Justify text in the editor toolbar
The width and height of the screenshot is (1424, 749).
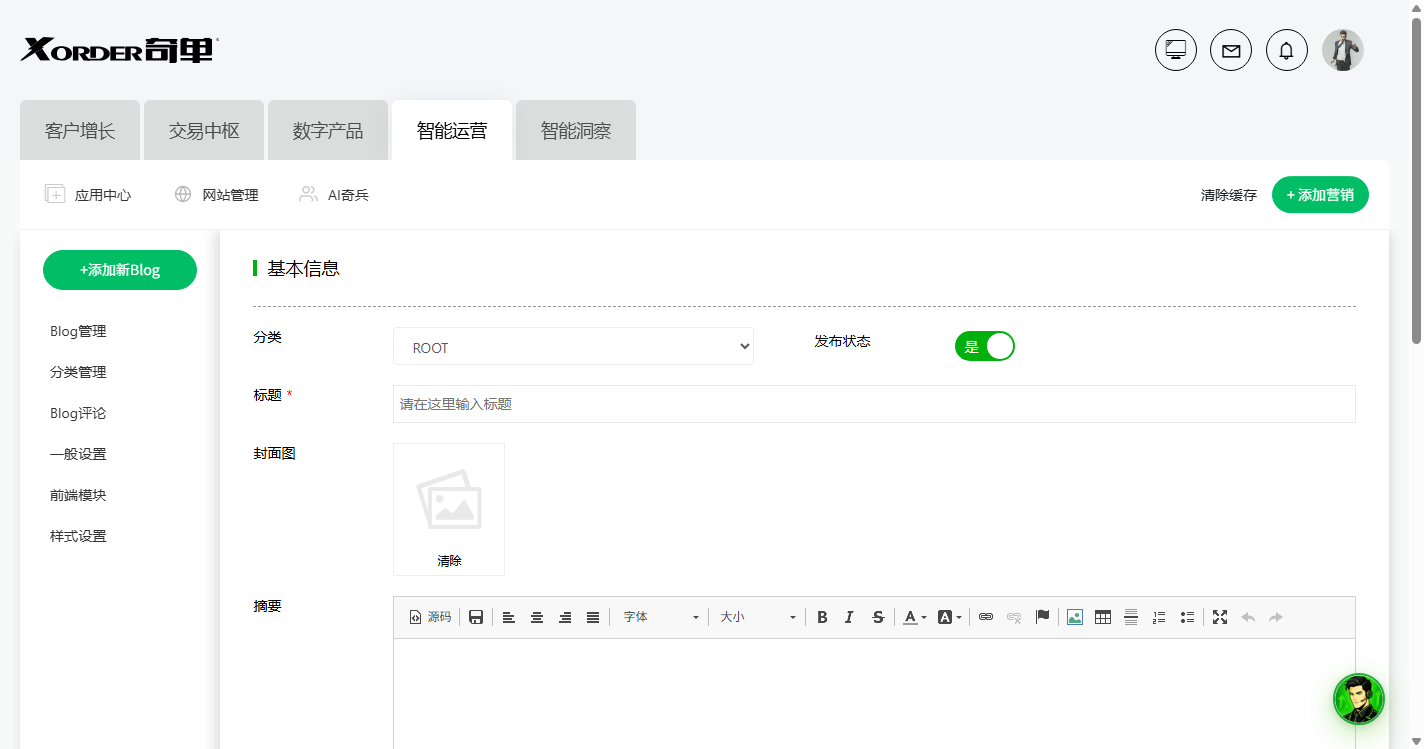pos(593,617)
